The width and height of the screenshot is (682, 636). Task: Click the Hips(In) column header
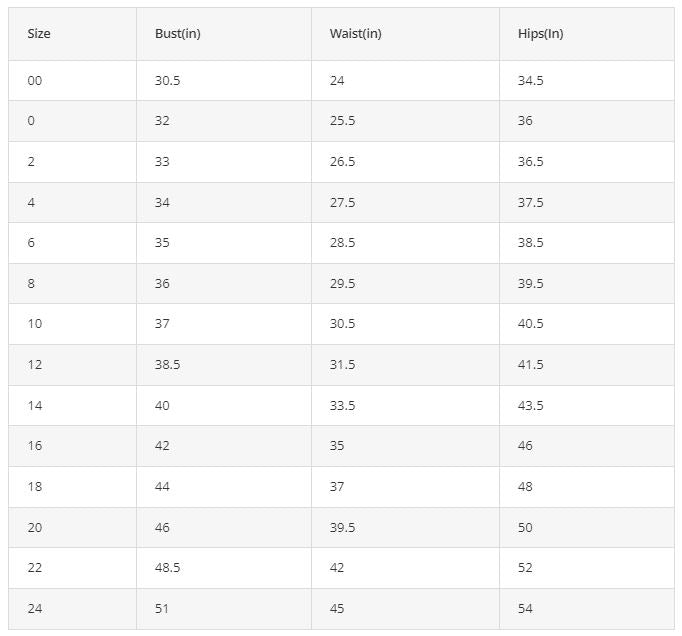tap(540, 33)
